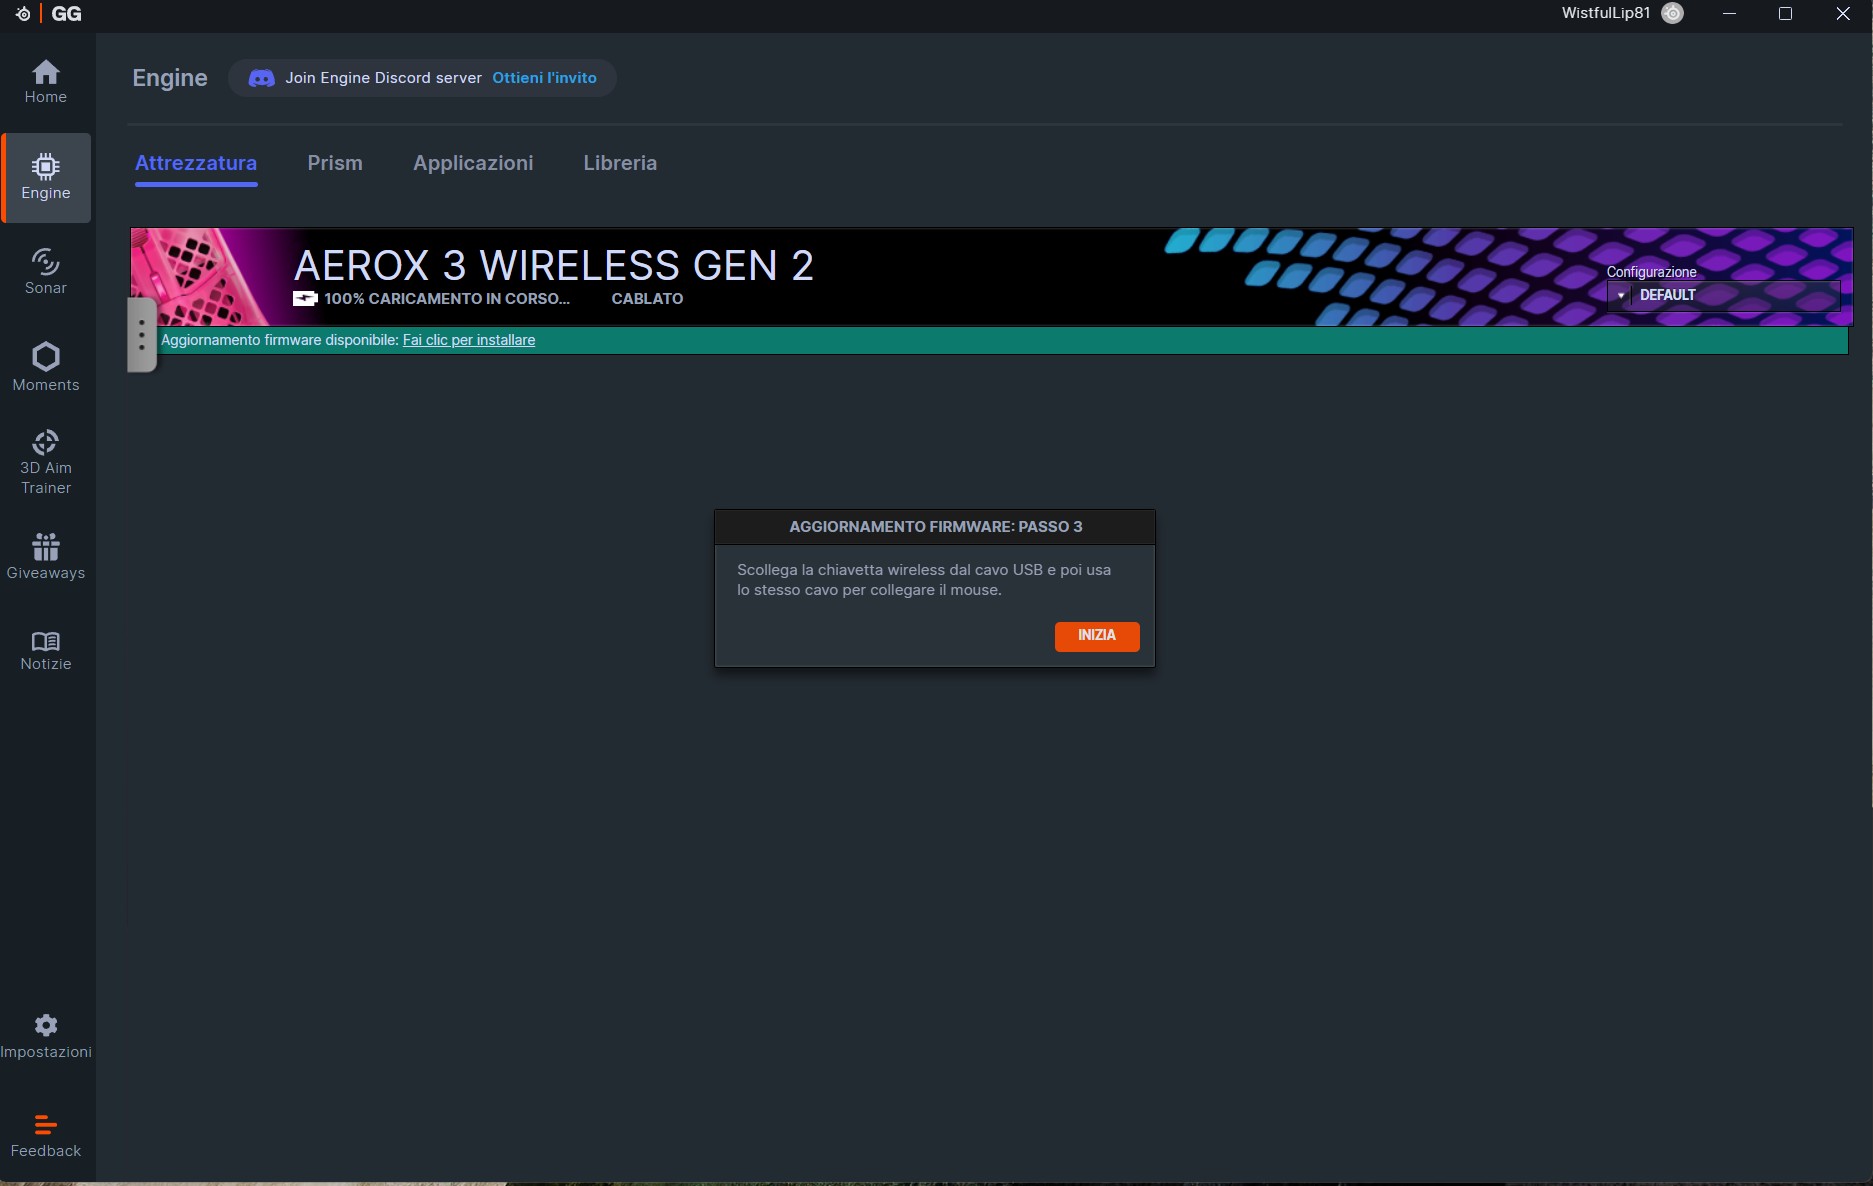Click the user profile avatar icon
This screenshot has height=1186, width=1873.
(x=1672, y=13)
